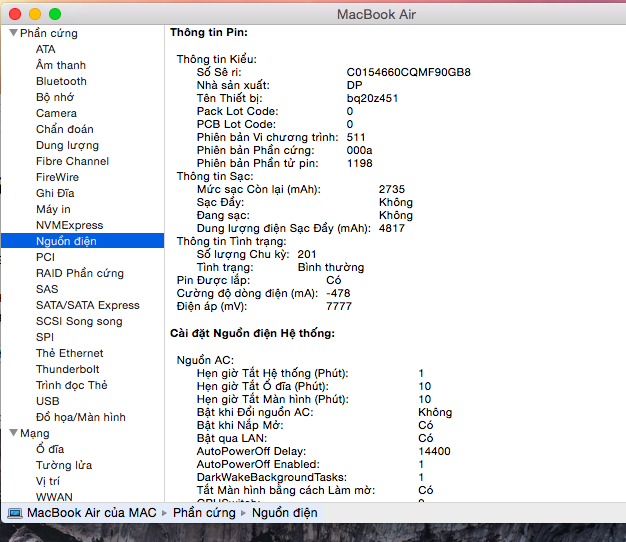Select WWAN in the sidebar
The height and width of the screenshot is (542, 626).
click(x=54, y=497)
